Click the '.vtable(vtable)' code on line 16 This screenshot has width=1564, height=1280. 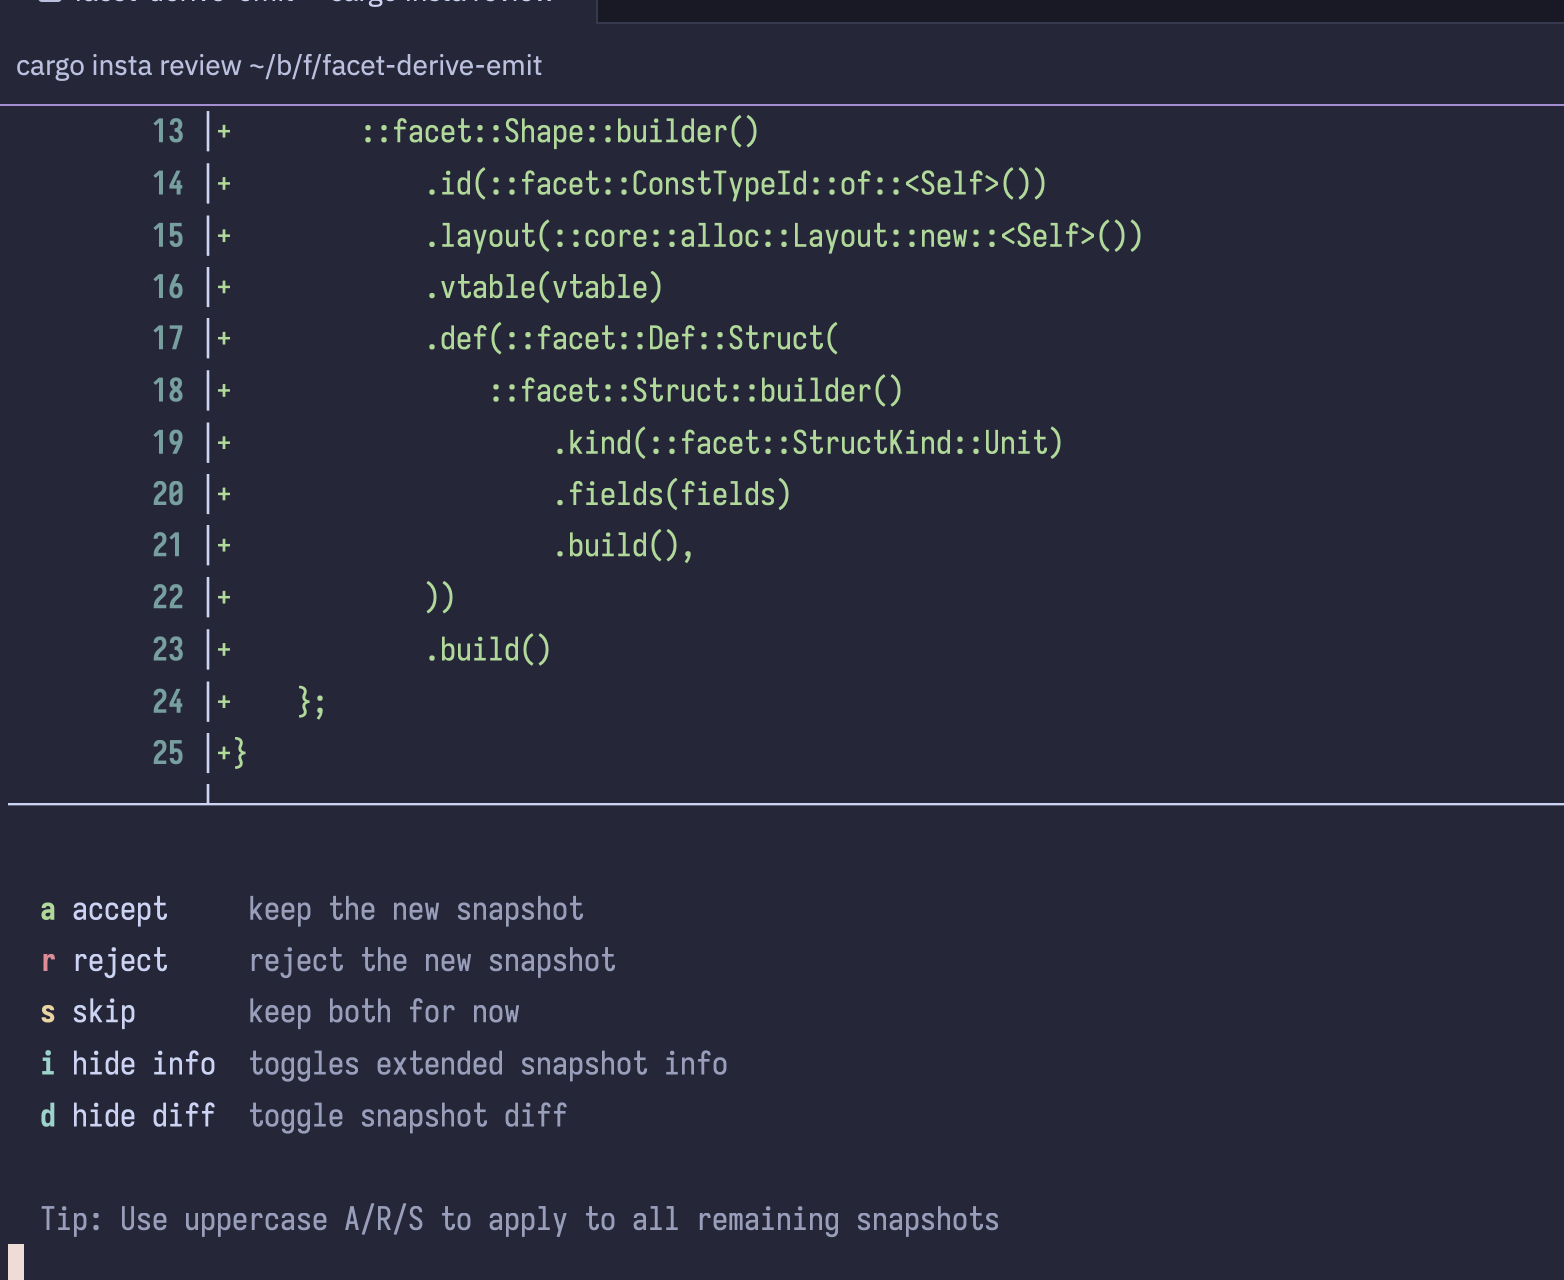coord(543,287)
